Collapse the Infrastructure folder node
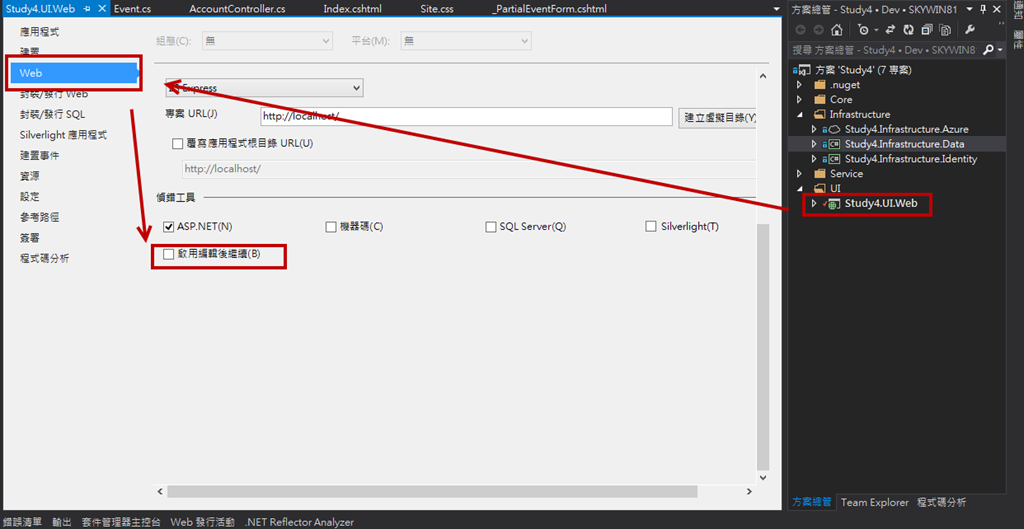 pyautogui.click(x=799, y=114)
